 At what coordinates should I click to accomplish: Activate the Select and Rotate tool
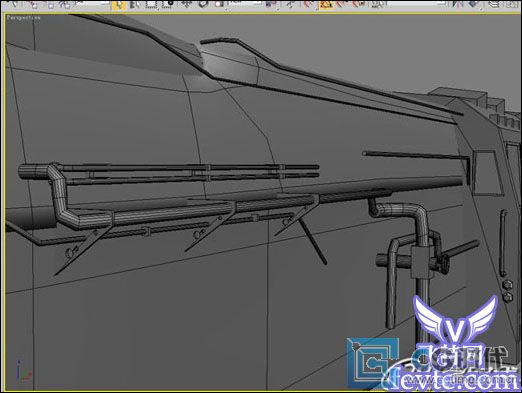tap(203, 5)
